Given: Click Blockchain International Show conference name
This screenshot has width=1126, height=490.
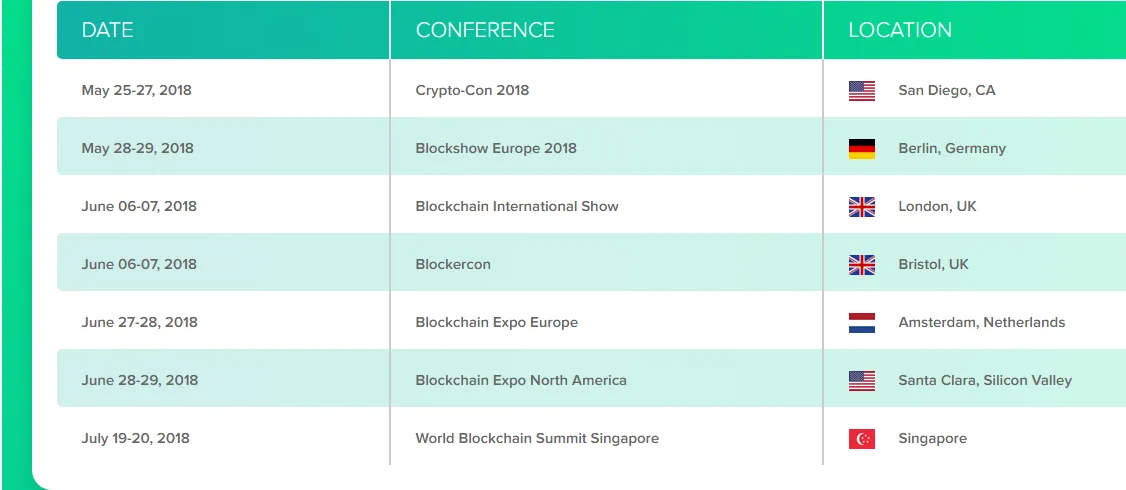Looking at the screenshot, I should (516, 206).
